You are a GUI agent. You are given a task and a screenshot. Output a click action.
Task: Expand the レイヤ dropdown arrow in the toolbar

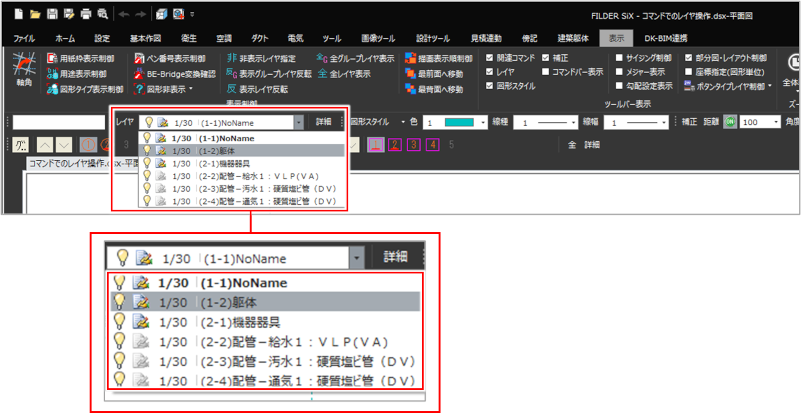[298, 121]
